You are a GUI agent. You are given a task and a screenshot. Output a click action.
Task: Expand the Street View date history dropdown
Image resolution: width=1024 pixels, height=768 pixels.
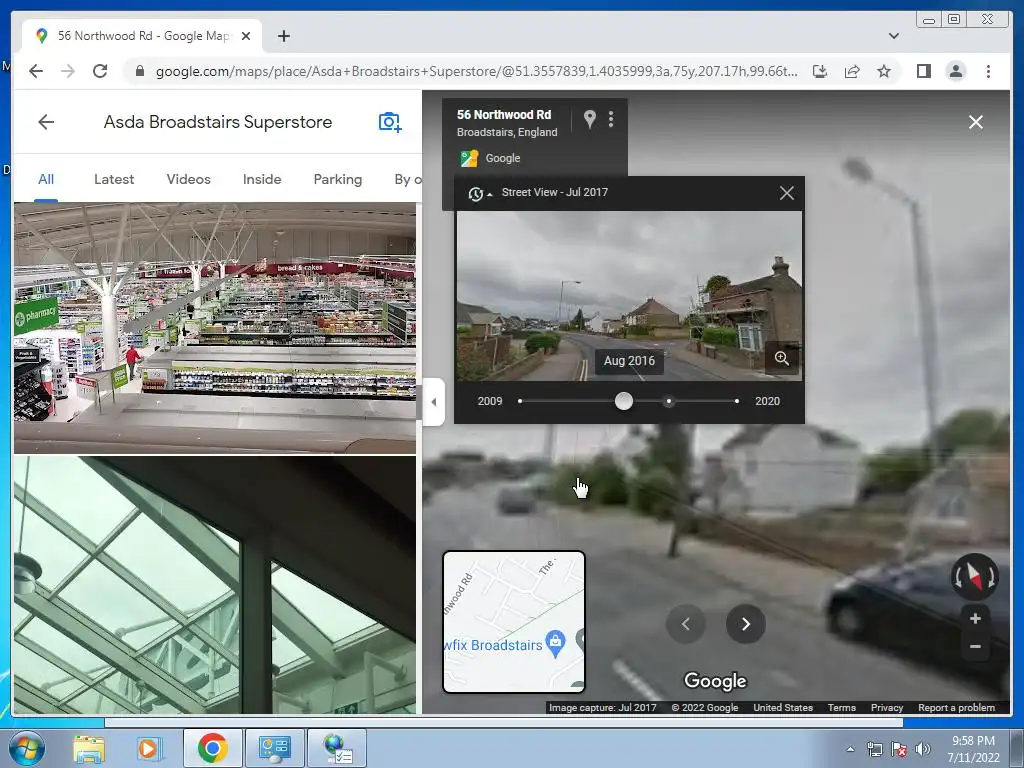click(x=479, y=193)
